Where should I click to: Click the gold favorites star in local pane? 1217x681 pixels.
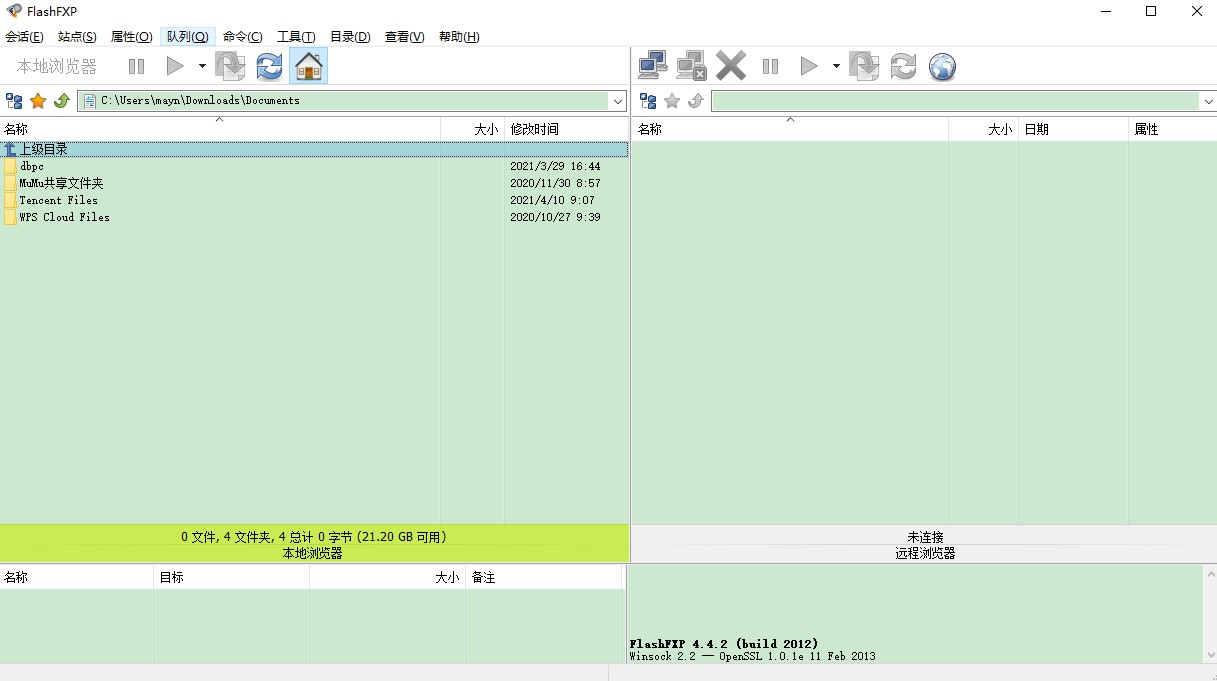tap(38, 101)
